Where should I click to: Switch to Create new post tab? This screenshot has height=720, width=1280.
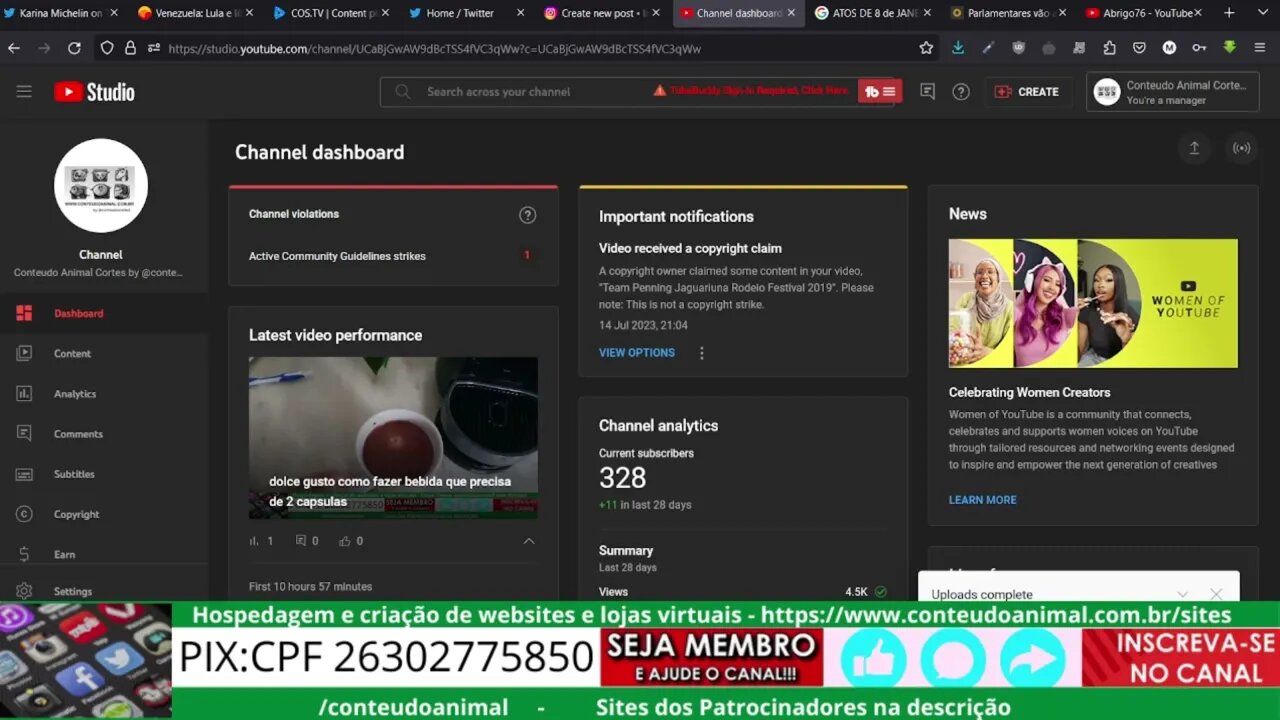[x=601, y=13]
